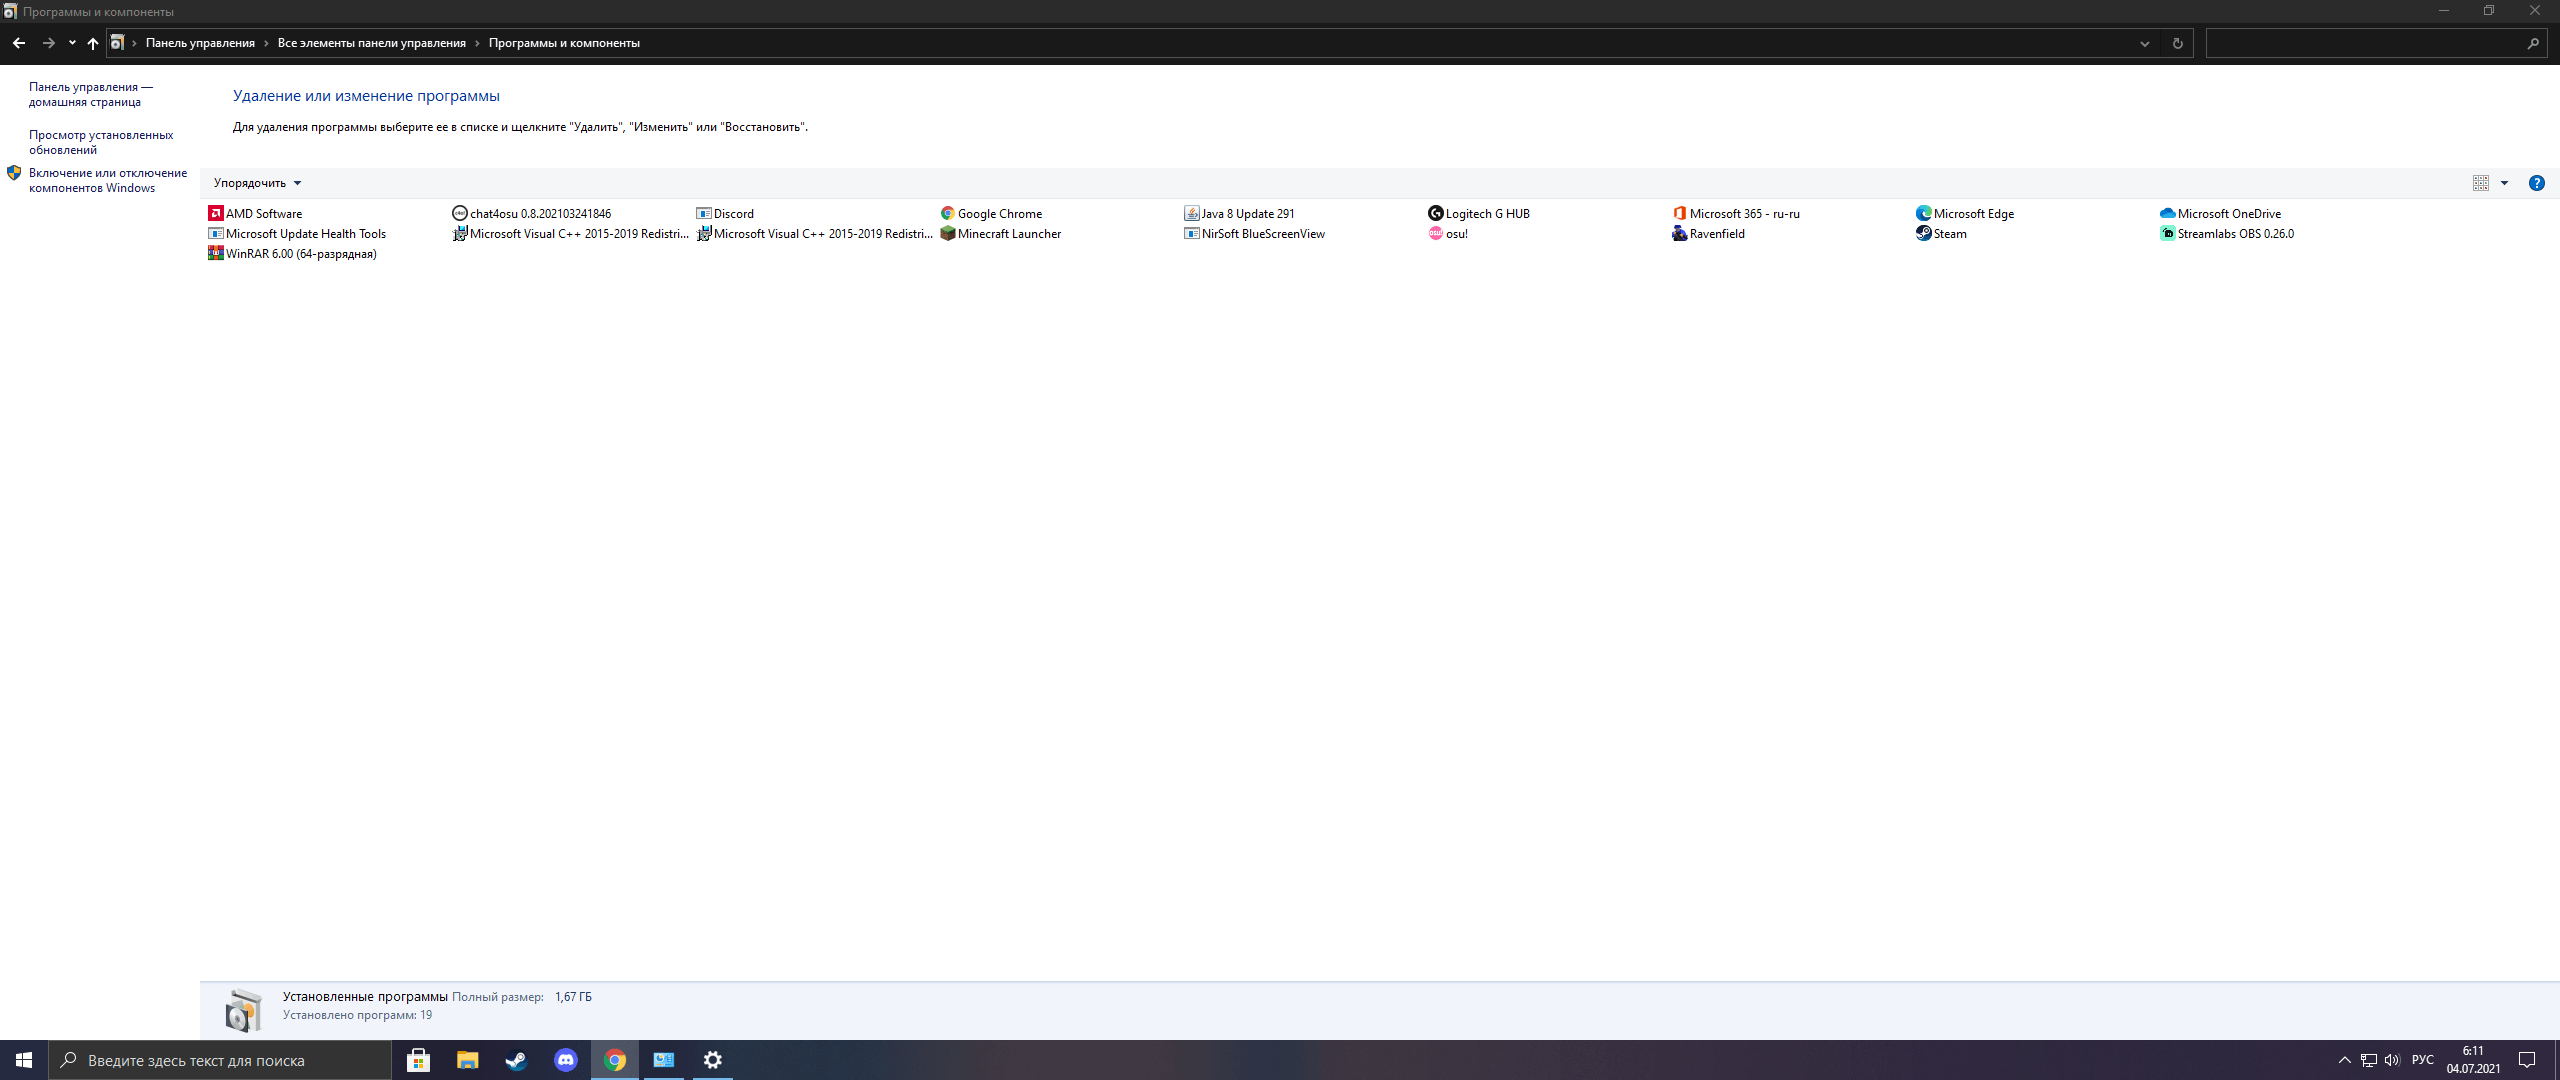2560x1080 pixels.
Task: Click 'Удаление или изменение программы' heading
Action: click(x=366, y=95)
